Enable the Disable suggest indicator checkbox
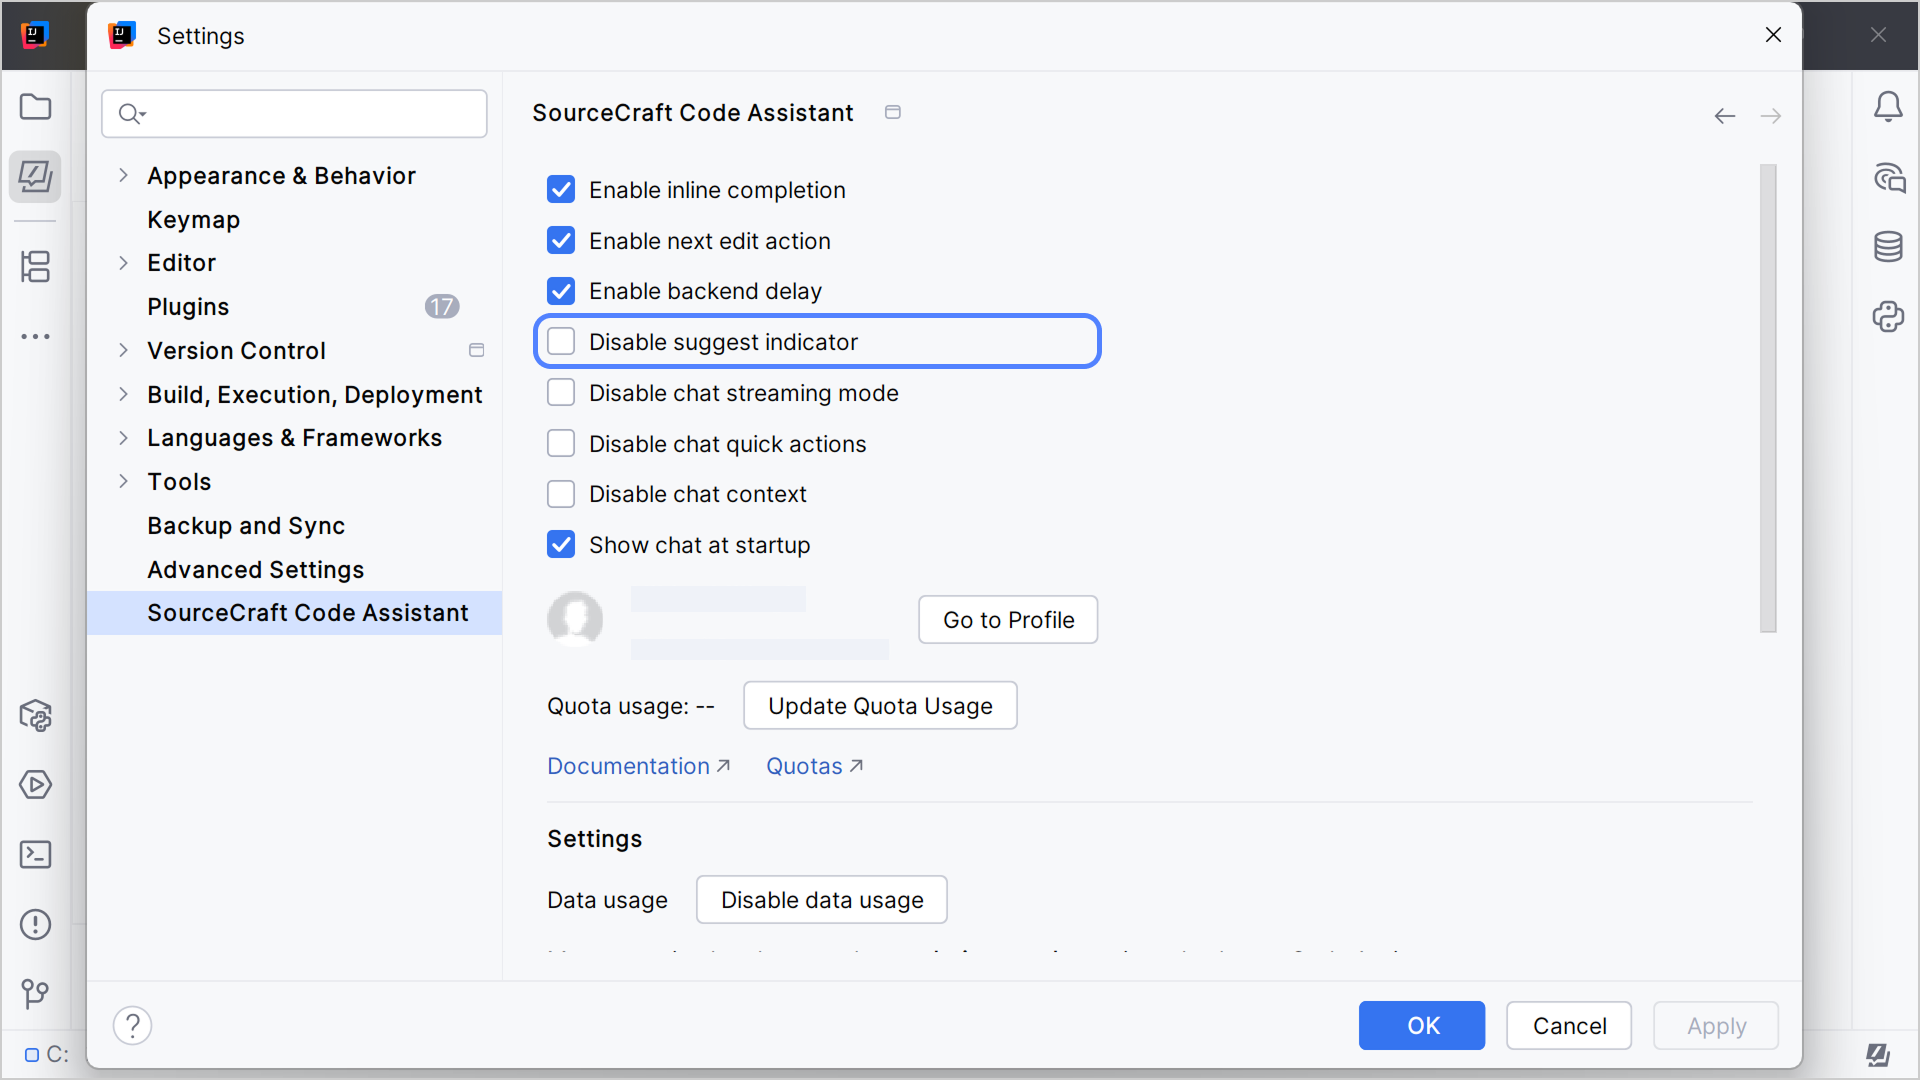Screen dimensions: 1920x1080 click(x=561, y=341)
